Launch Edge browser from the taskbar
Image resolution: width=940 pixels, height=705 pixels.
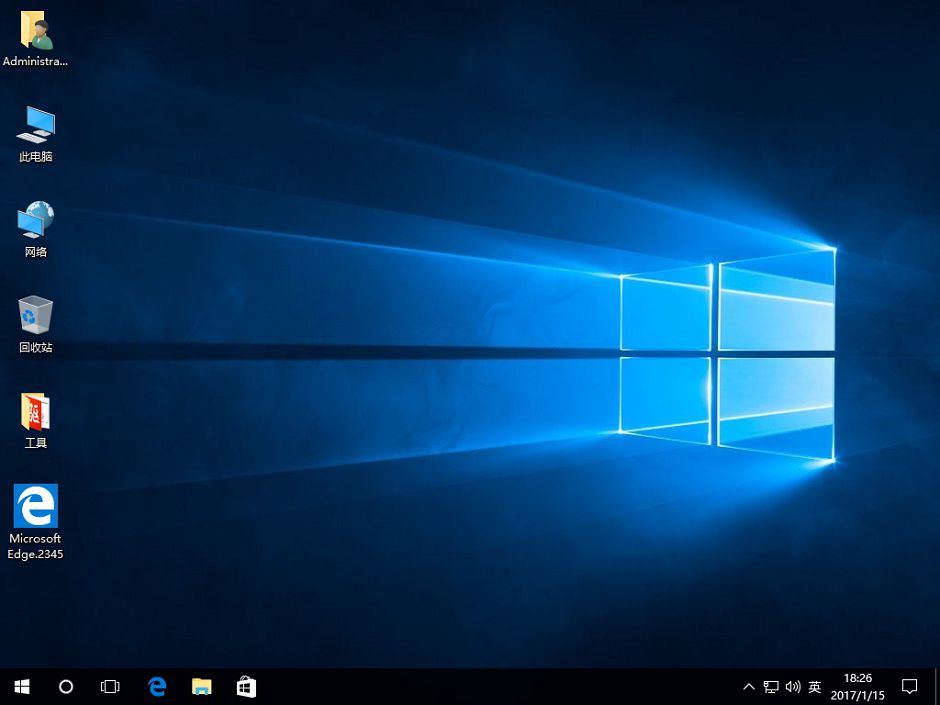click(x=157, y=686)
